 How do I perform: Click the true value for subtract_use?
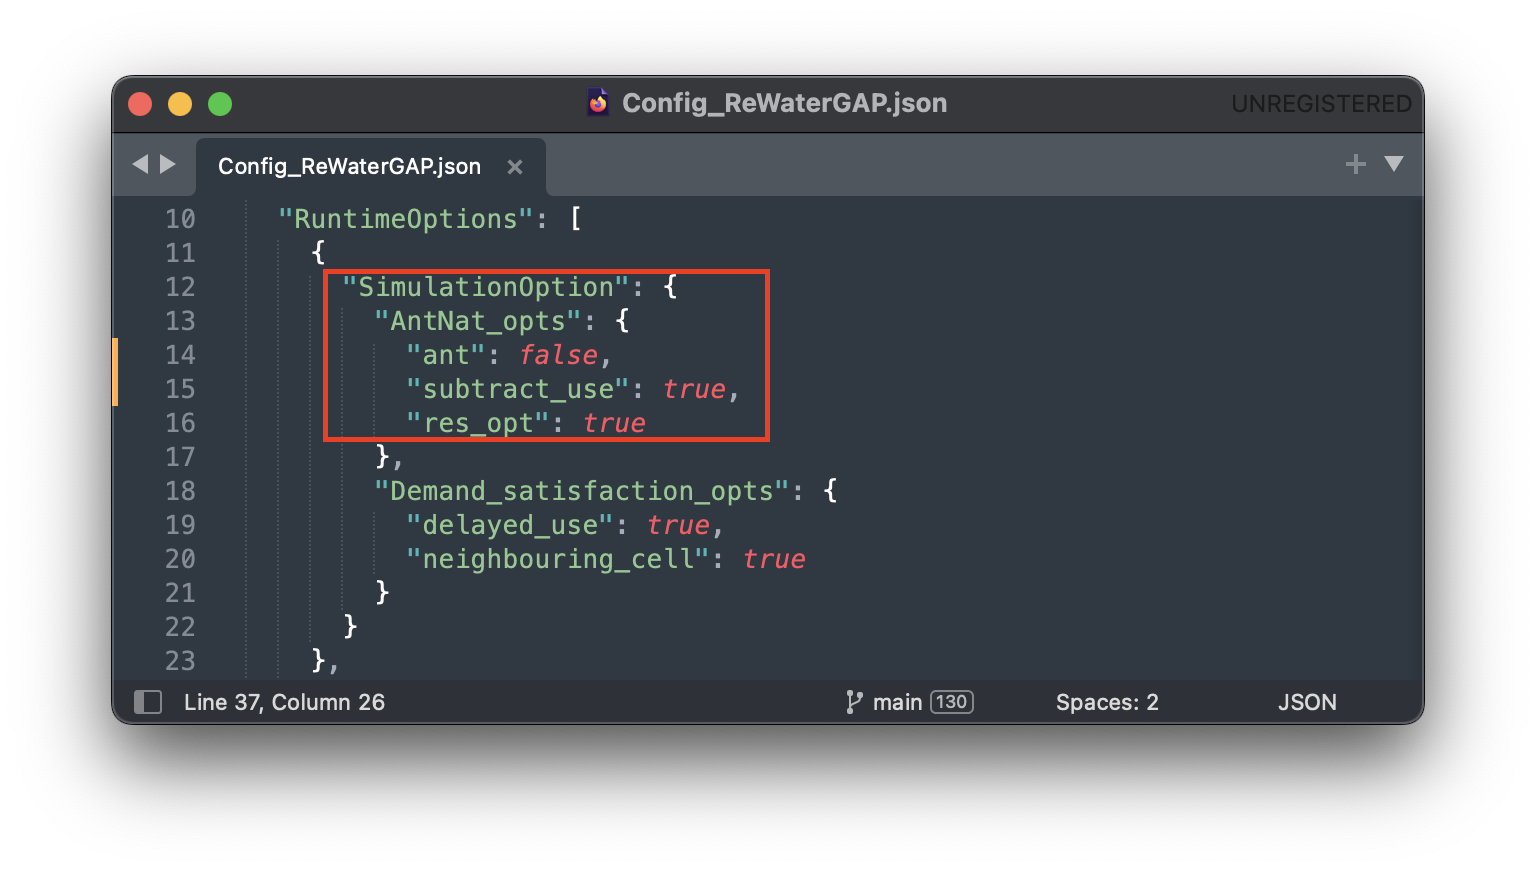(694, 389)
